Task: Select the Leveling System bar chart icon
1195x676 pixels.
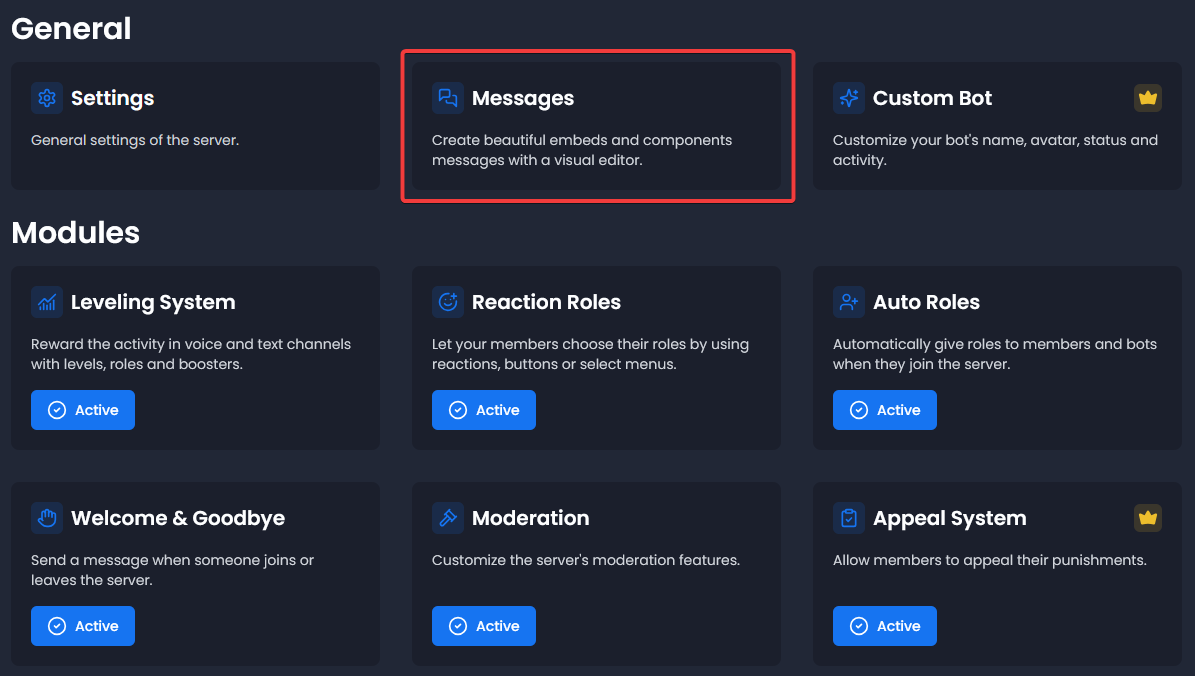Action: click(47, 302)
